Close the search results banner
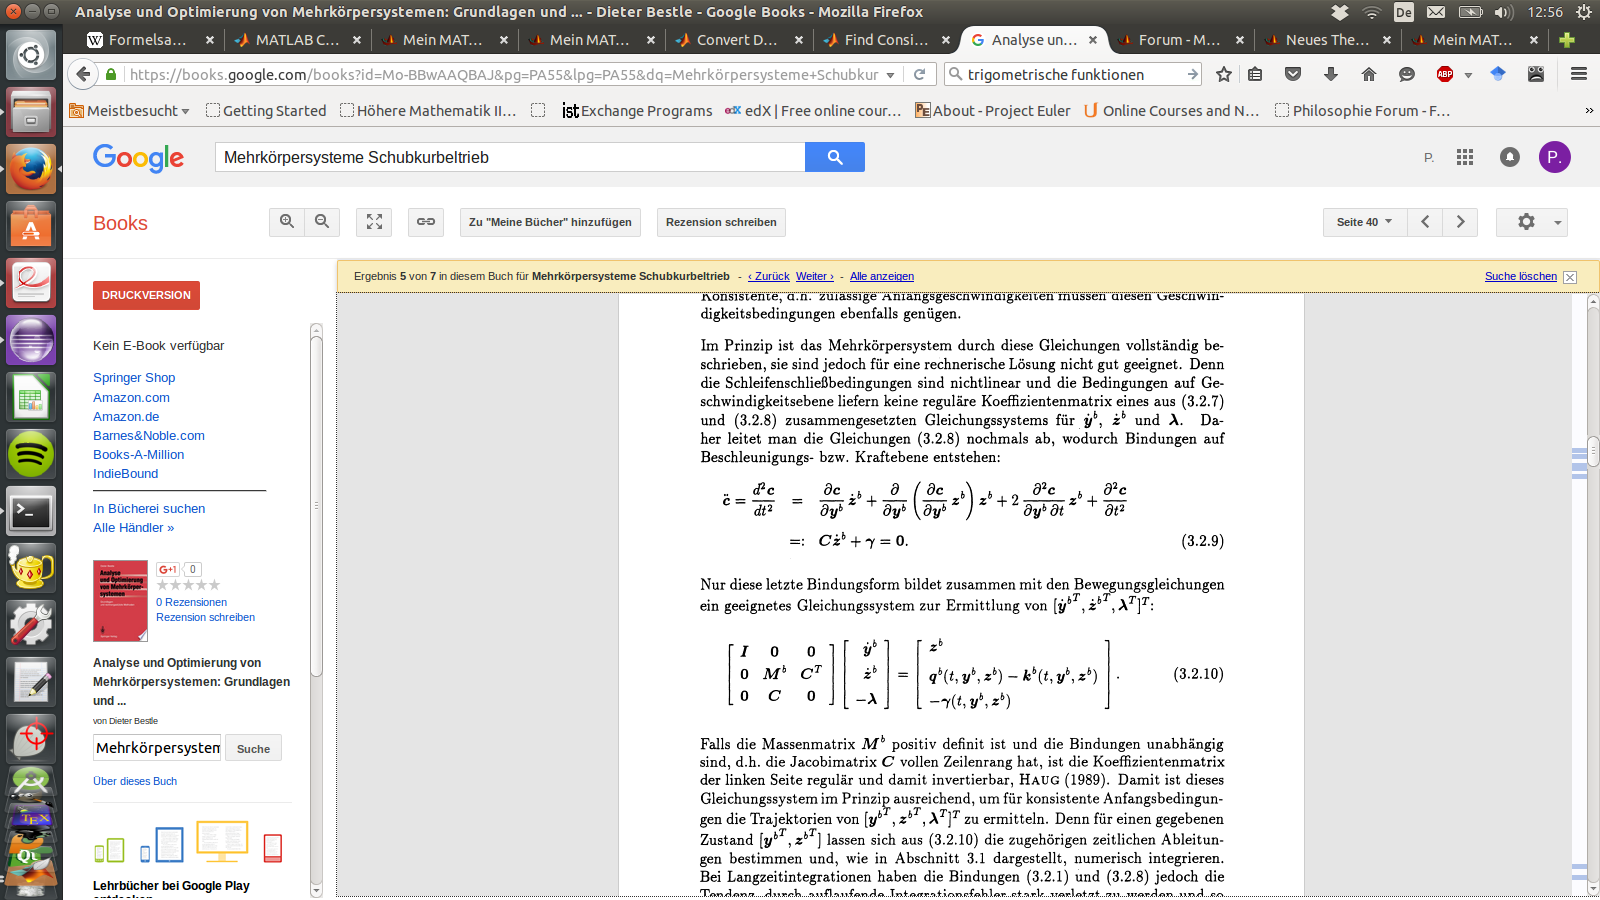The height and width of the screenshot is (900, 1600). [x=1570, y=277]
